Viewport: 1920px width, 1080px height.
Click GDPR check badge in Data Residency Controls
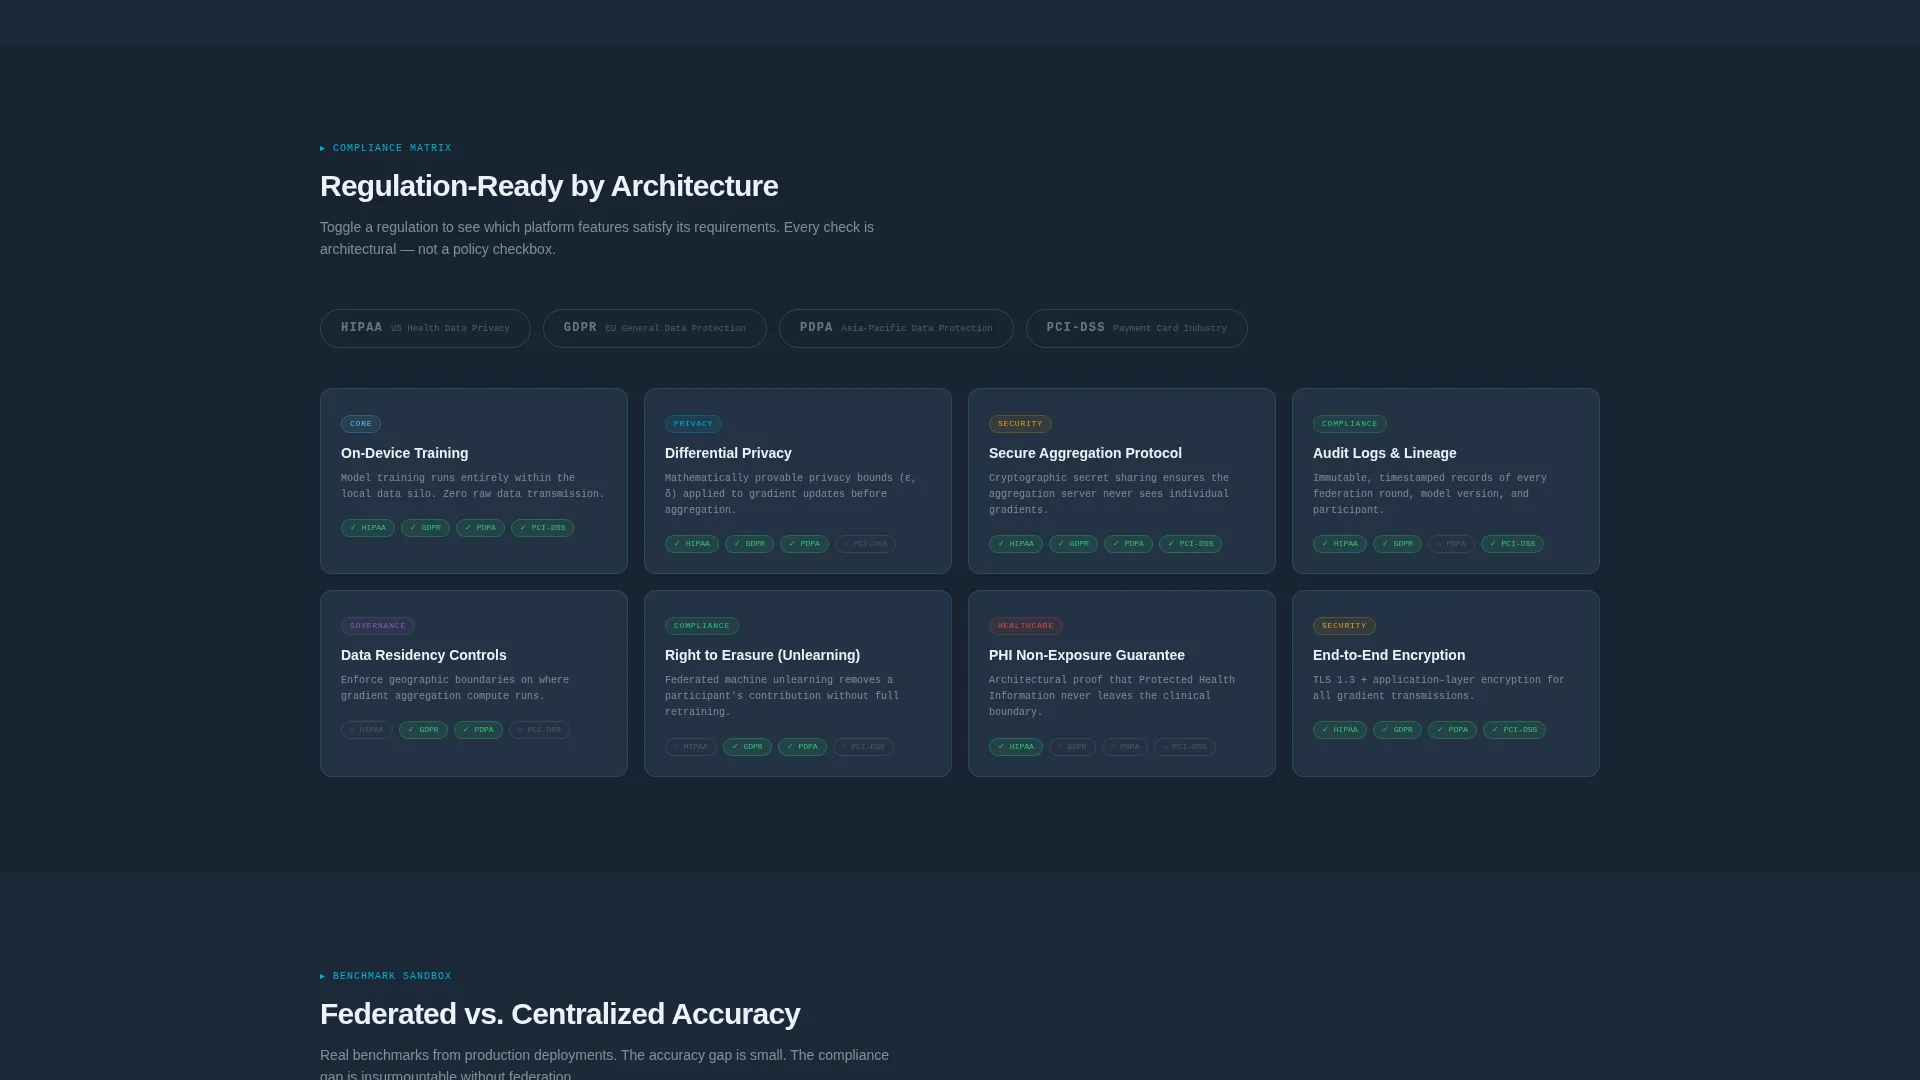coord(423,730)
